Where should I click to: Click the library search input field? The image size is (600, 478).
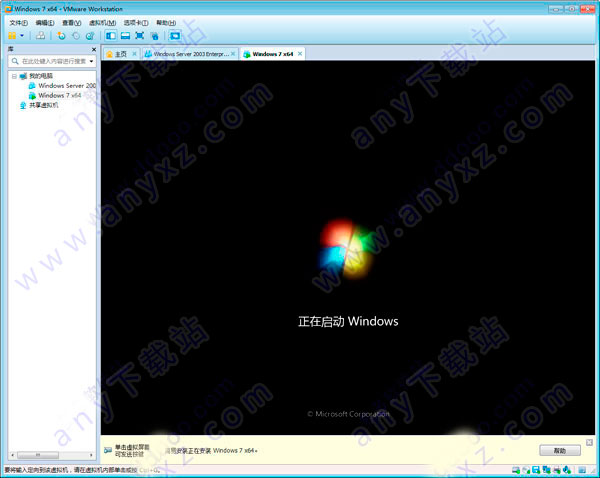point(52,61)
